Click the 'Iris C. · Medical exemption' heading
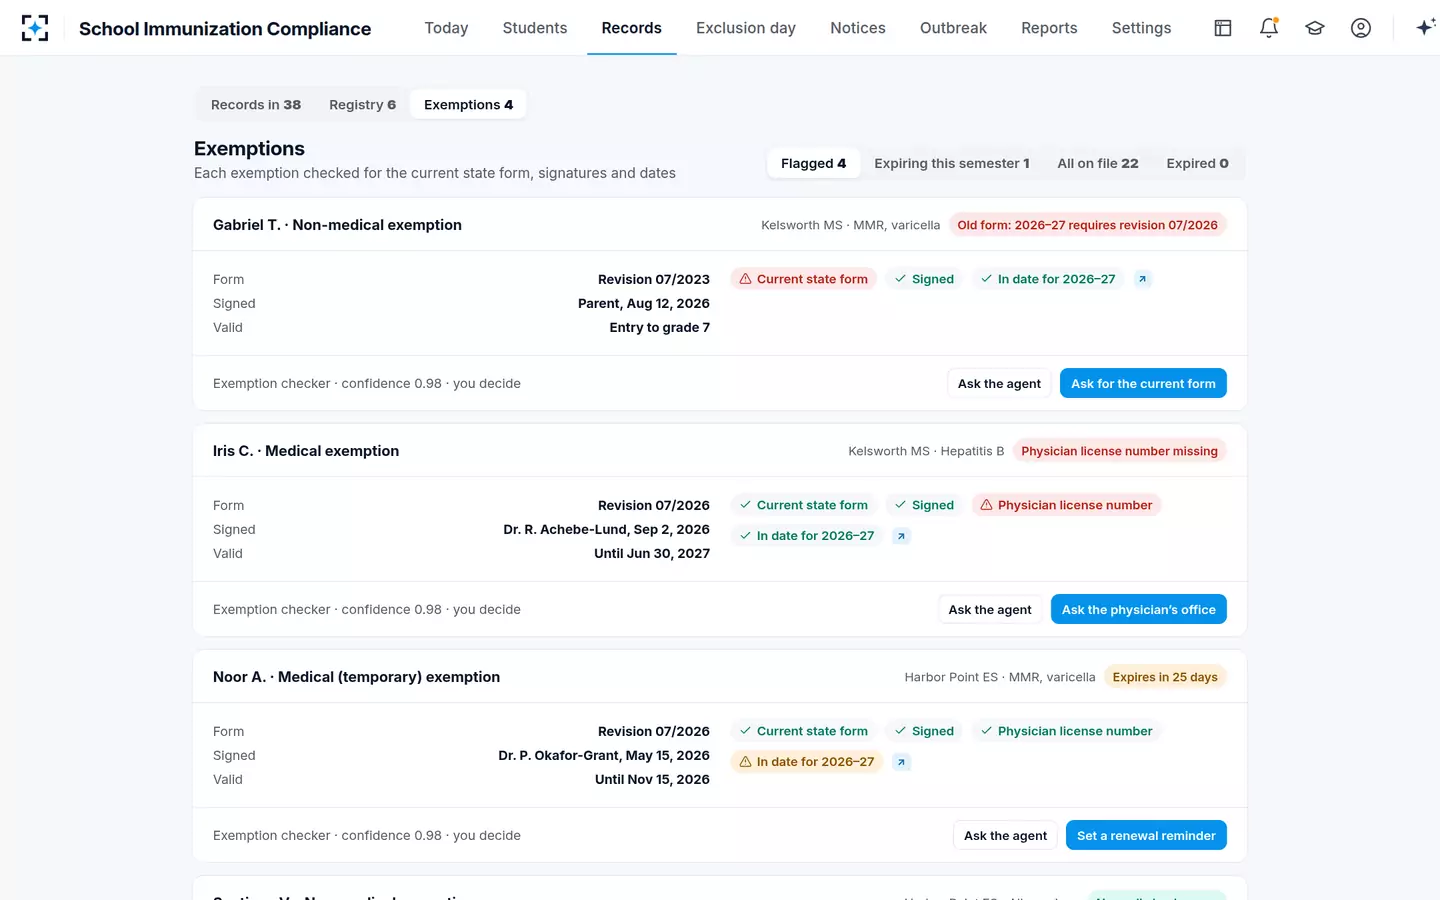The width and height of the screenshot is (1440, 900). pos(306,451)
